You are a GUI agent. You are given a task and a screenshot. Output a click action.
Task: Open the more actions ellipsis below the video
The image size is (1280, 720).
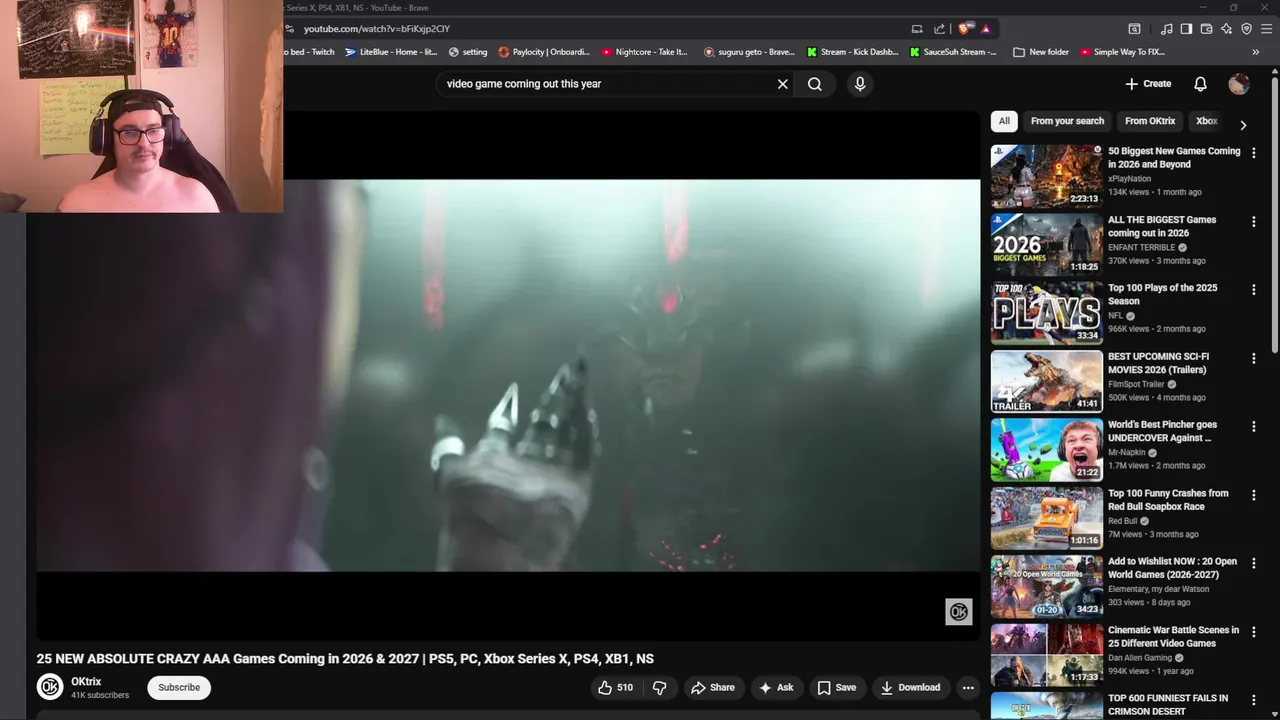967,687
